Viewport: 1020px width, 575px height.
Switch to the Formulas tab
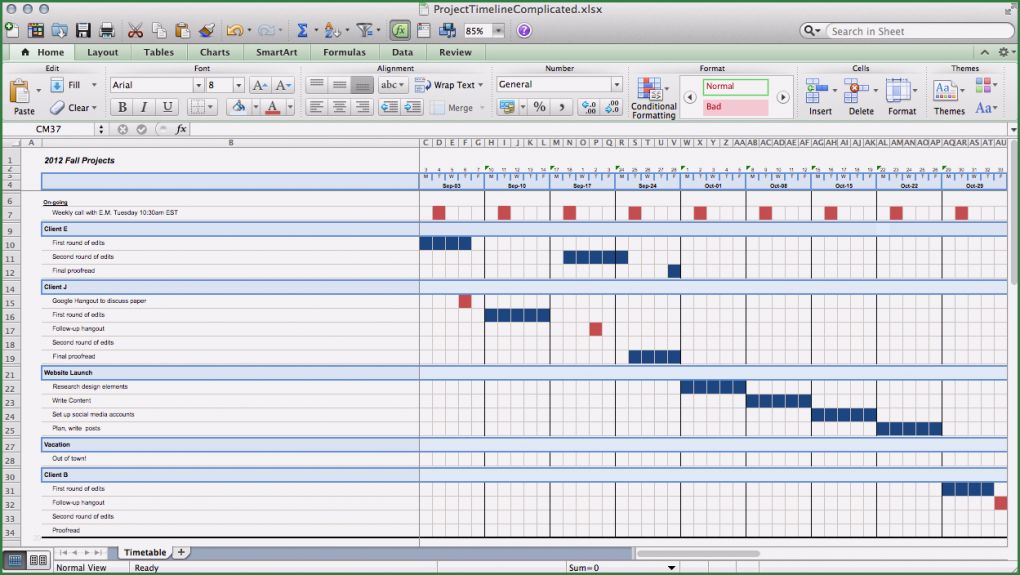(x=344, y=53)
